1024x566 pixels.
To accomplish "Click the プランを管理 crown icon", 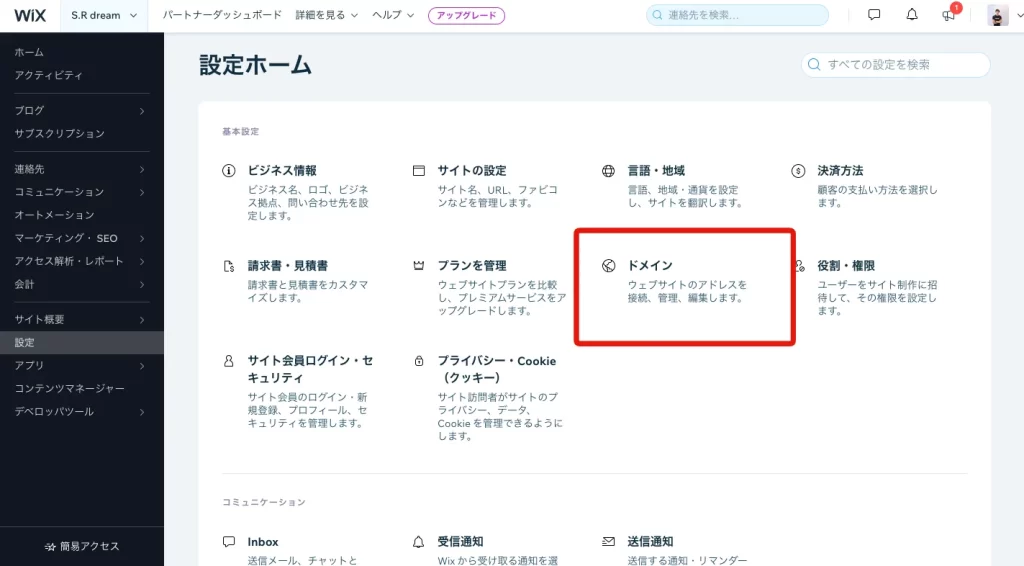I will pyautogui.click(x=419, y=266).
